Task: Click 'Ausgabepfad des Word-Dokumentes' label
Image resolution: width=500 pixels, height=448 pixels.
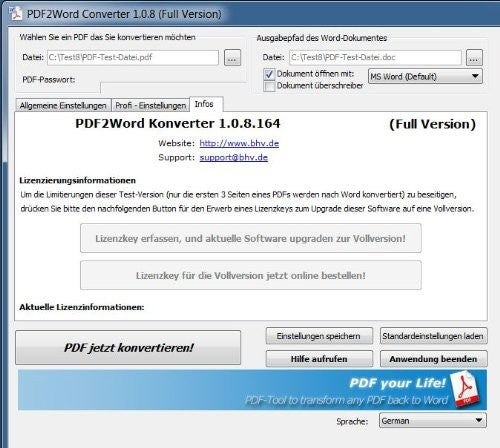Action: (x=322, y=38)
